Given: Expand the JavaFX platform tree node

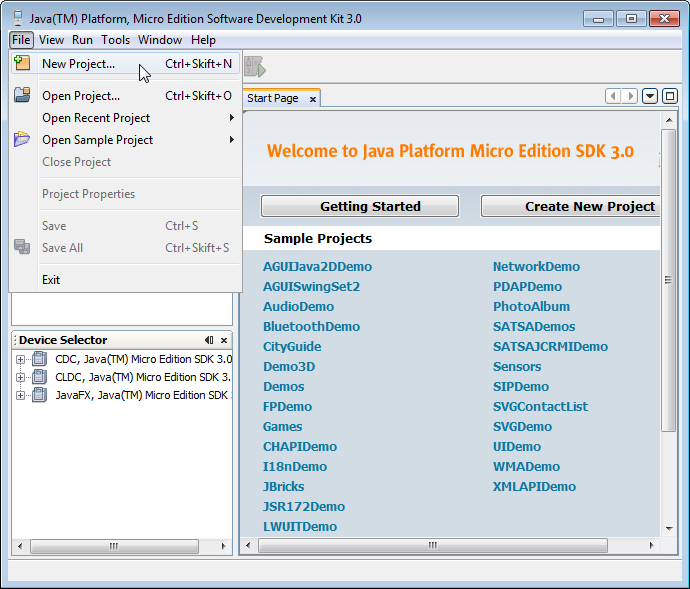Looking at the screenshot, I should pyautogui.click(x=20, y=395).
